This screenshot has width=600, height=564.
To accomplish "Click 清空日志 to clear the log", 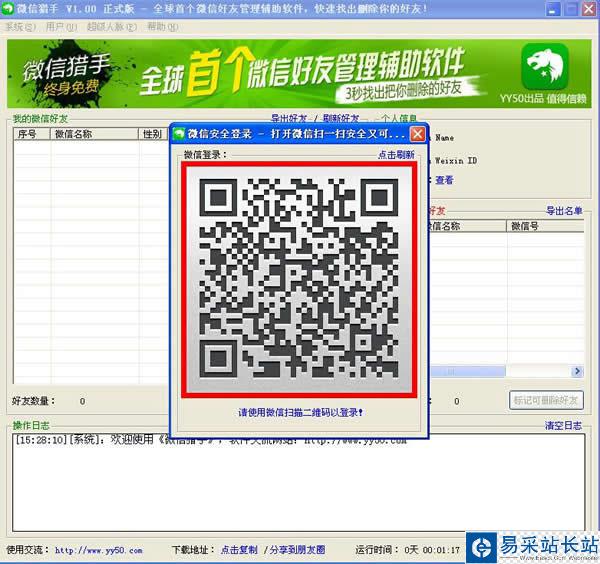I will (563, 425).
